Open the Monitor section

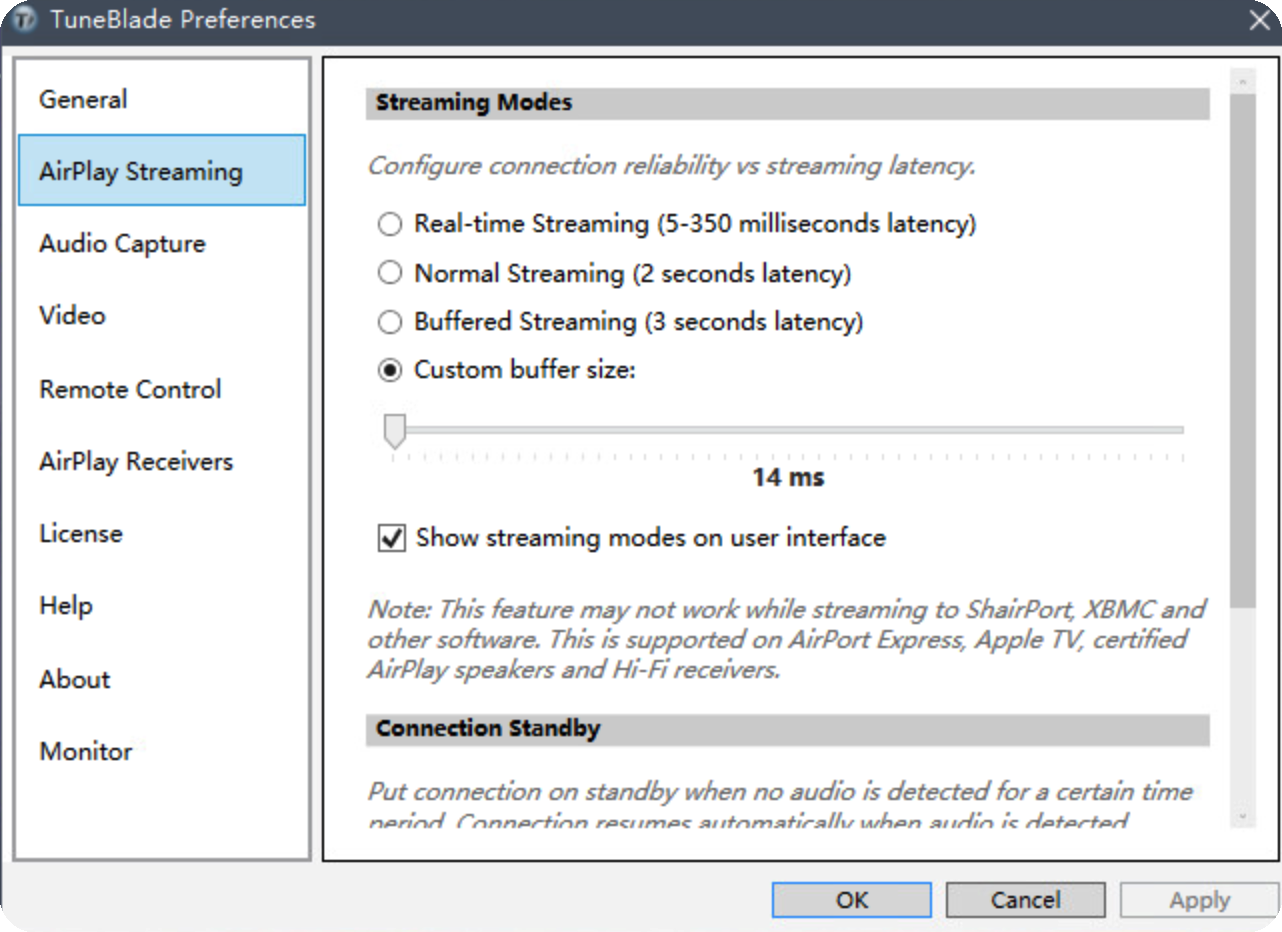click(86, 752)
